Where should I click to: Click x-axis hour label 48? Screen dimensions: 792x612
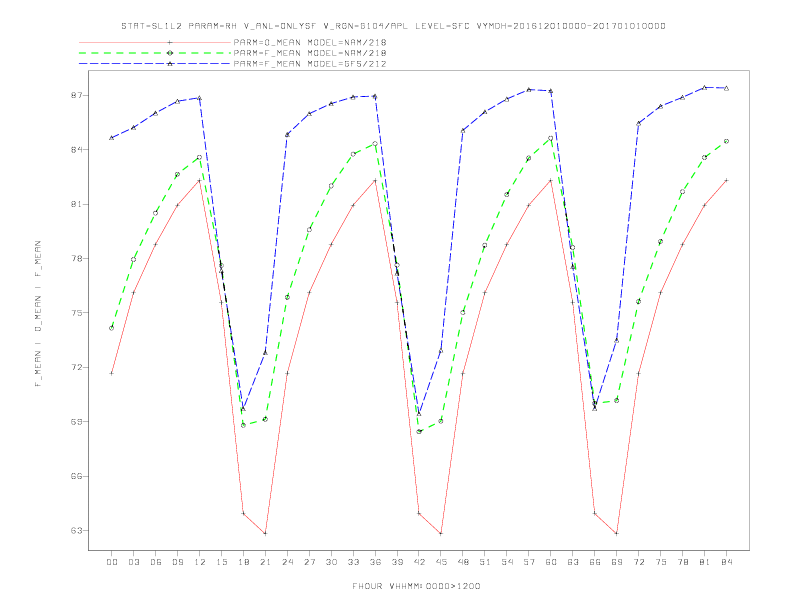click(x=463, y=562)
